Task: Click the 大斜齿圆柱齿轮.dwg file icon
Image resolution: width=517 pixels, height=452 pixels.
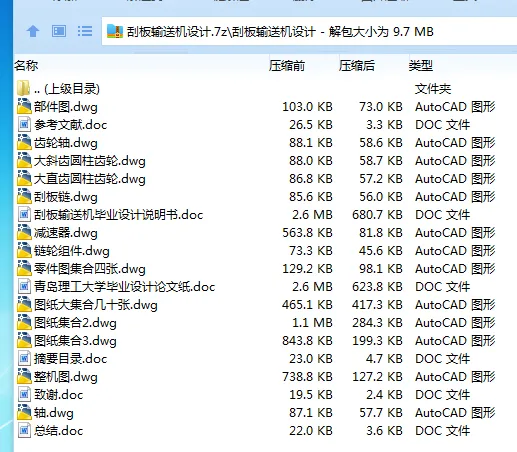Action: tap(24, 160)
